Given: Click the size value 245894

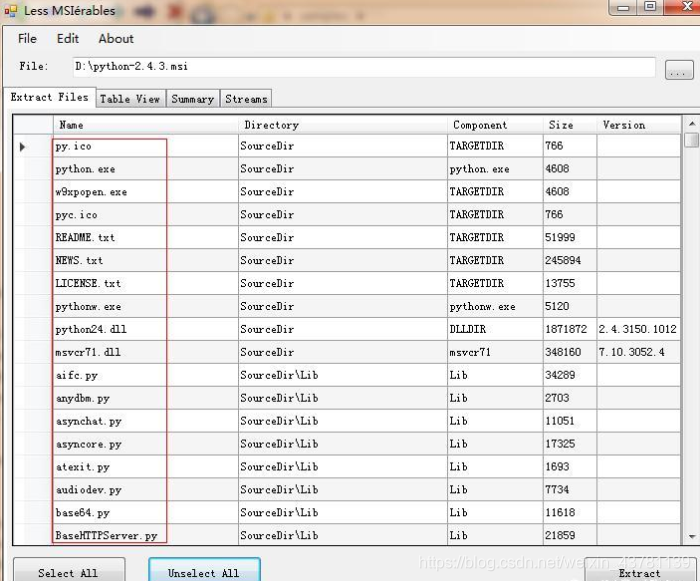Looking at the screenshot, I should click(563, 260).
